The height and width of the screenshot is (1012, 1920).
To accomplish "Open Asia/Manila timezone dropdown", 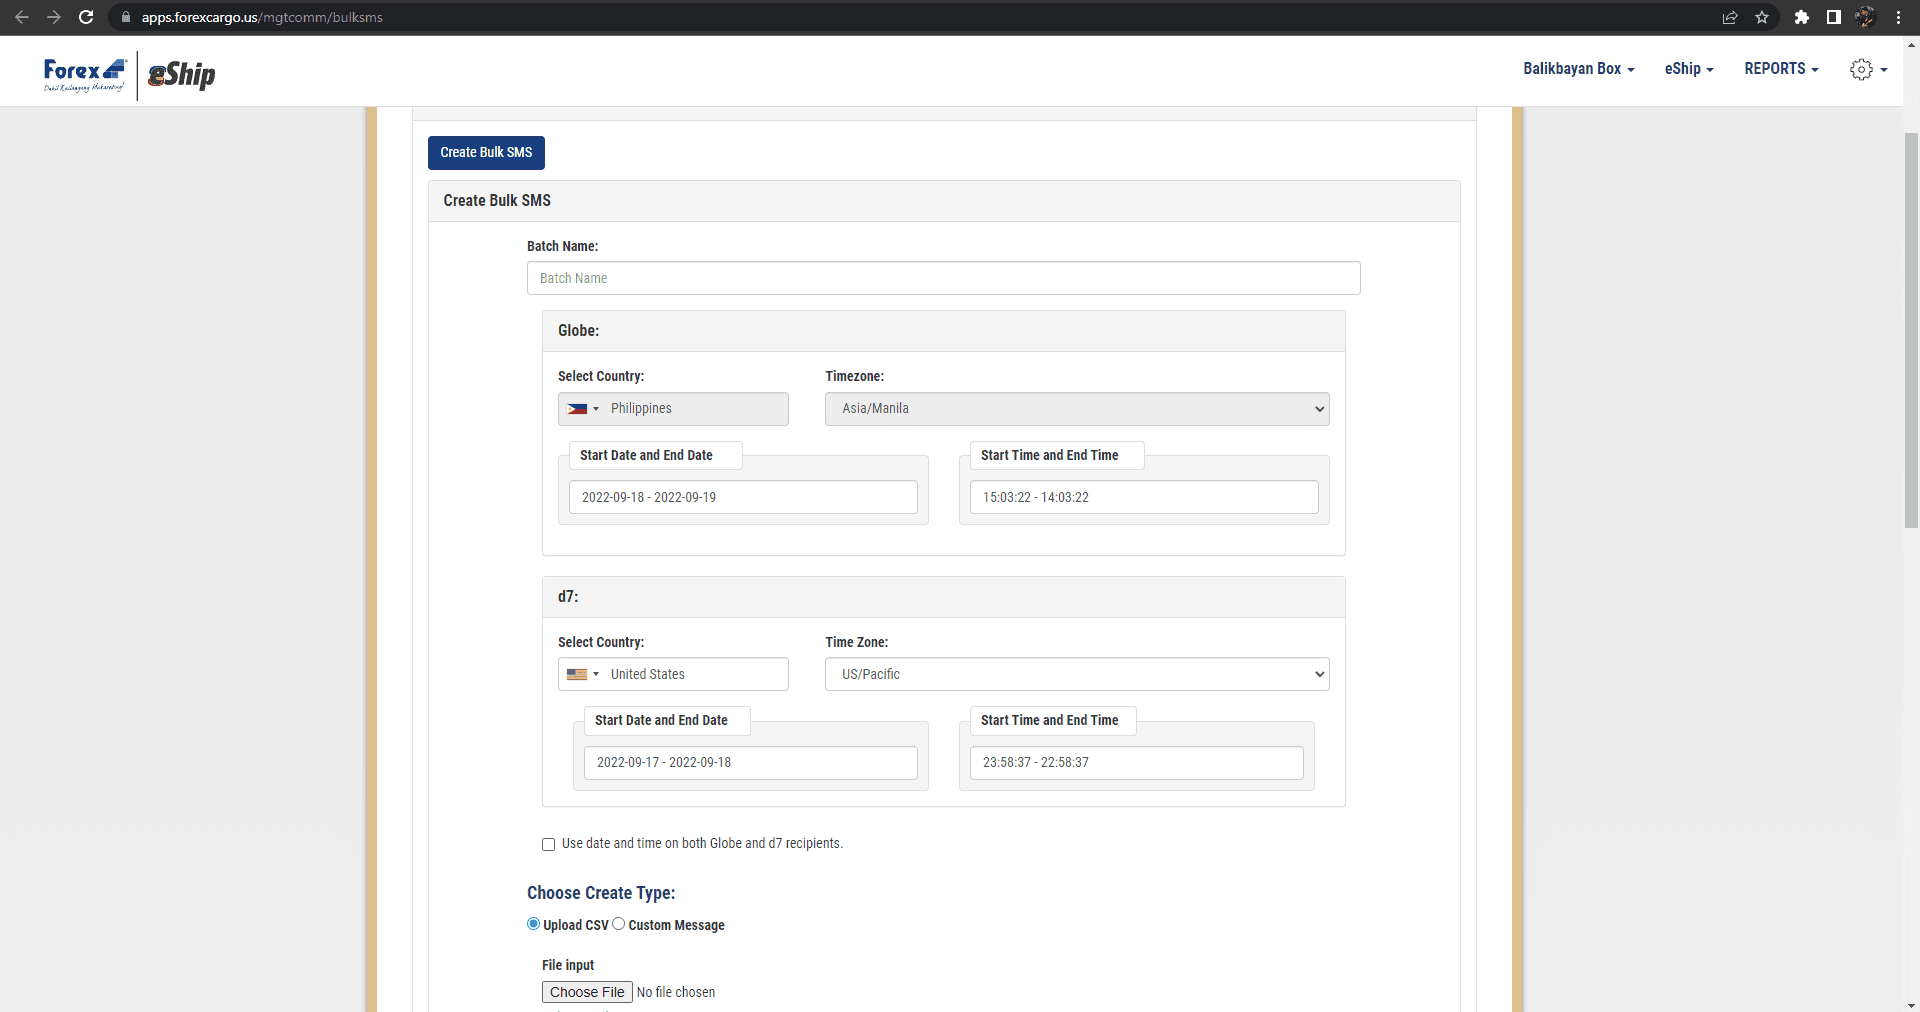I will (x=1077, y=409).
